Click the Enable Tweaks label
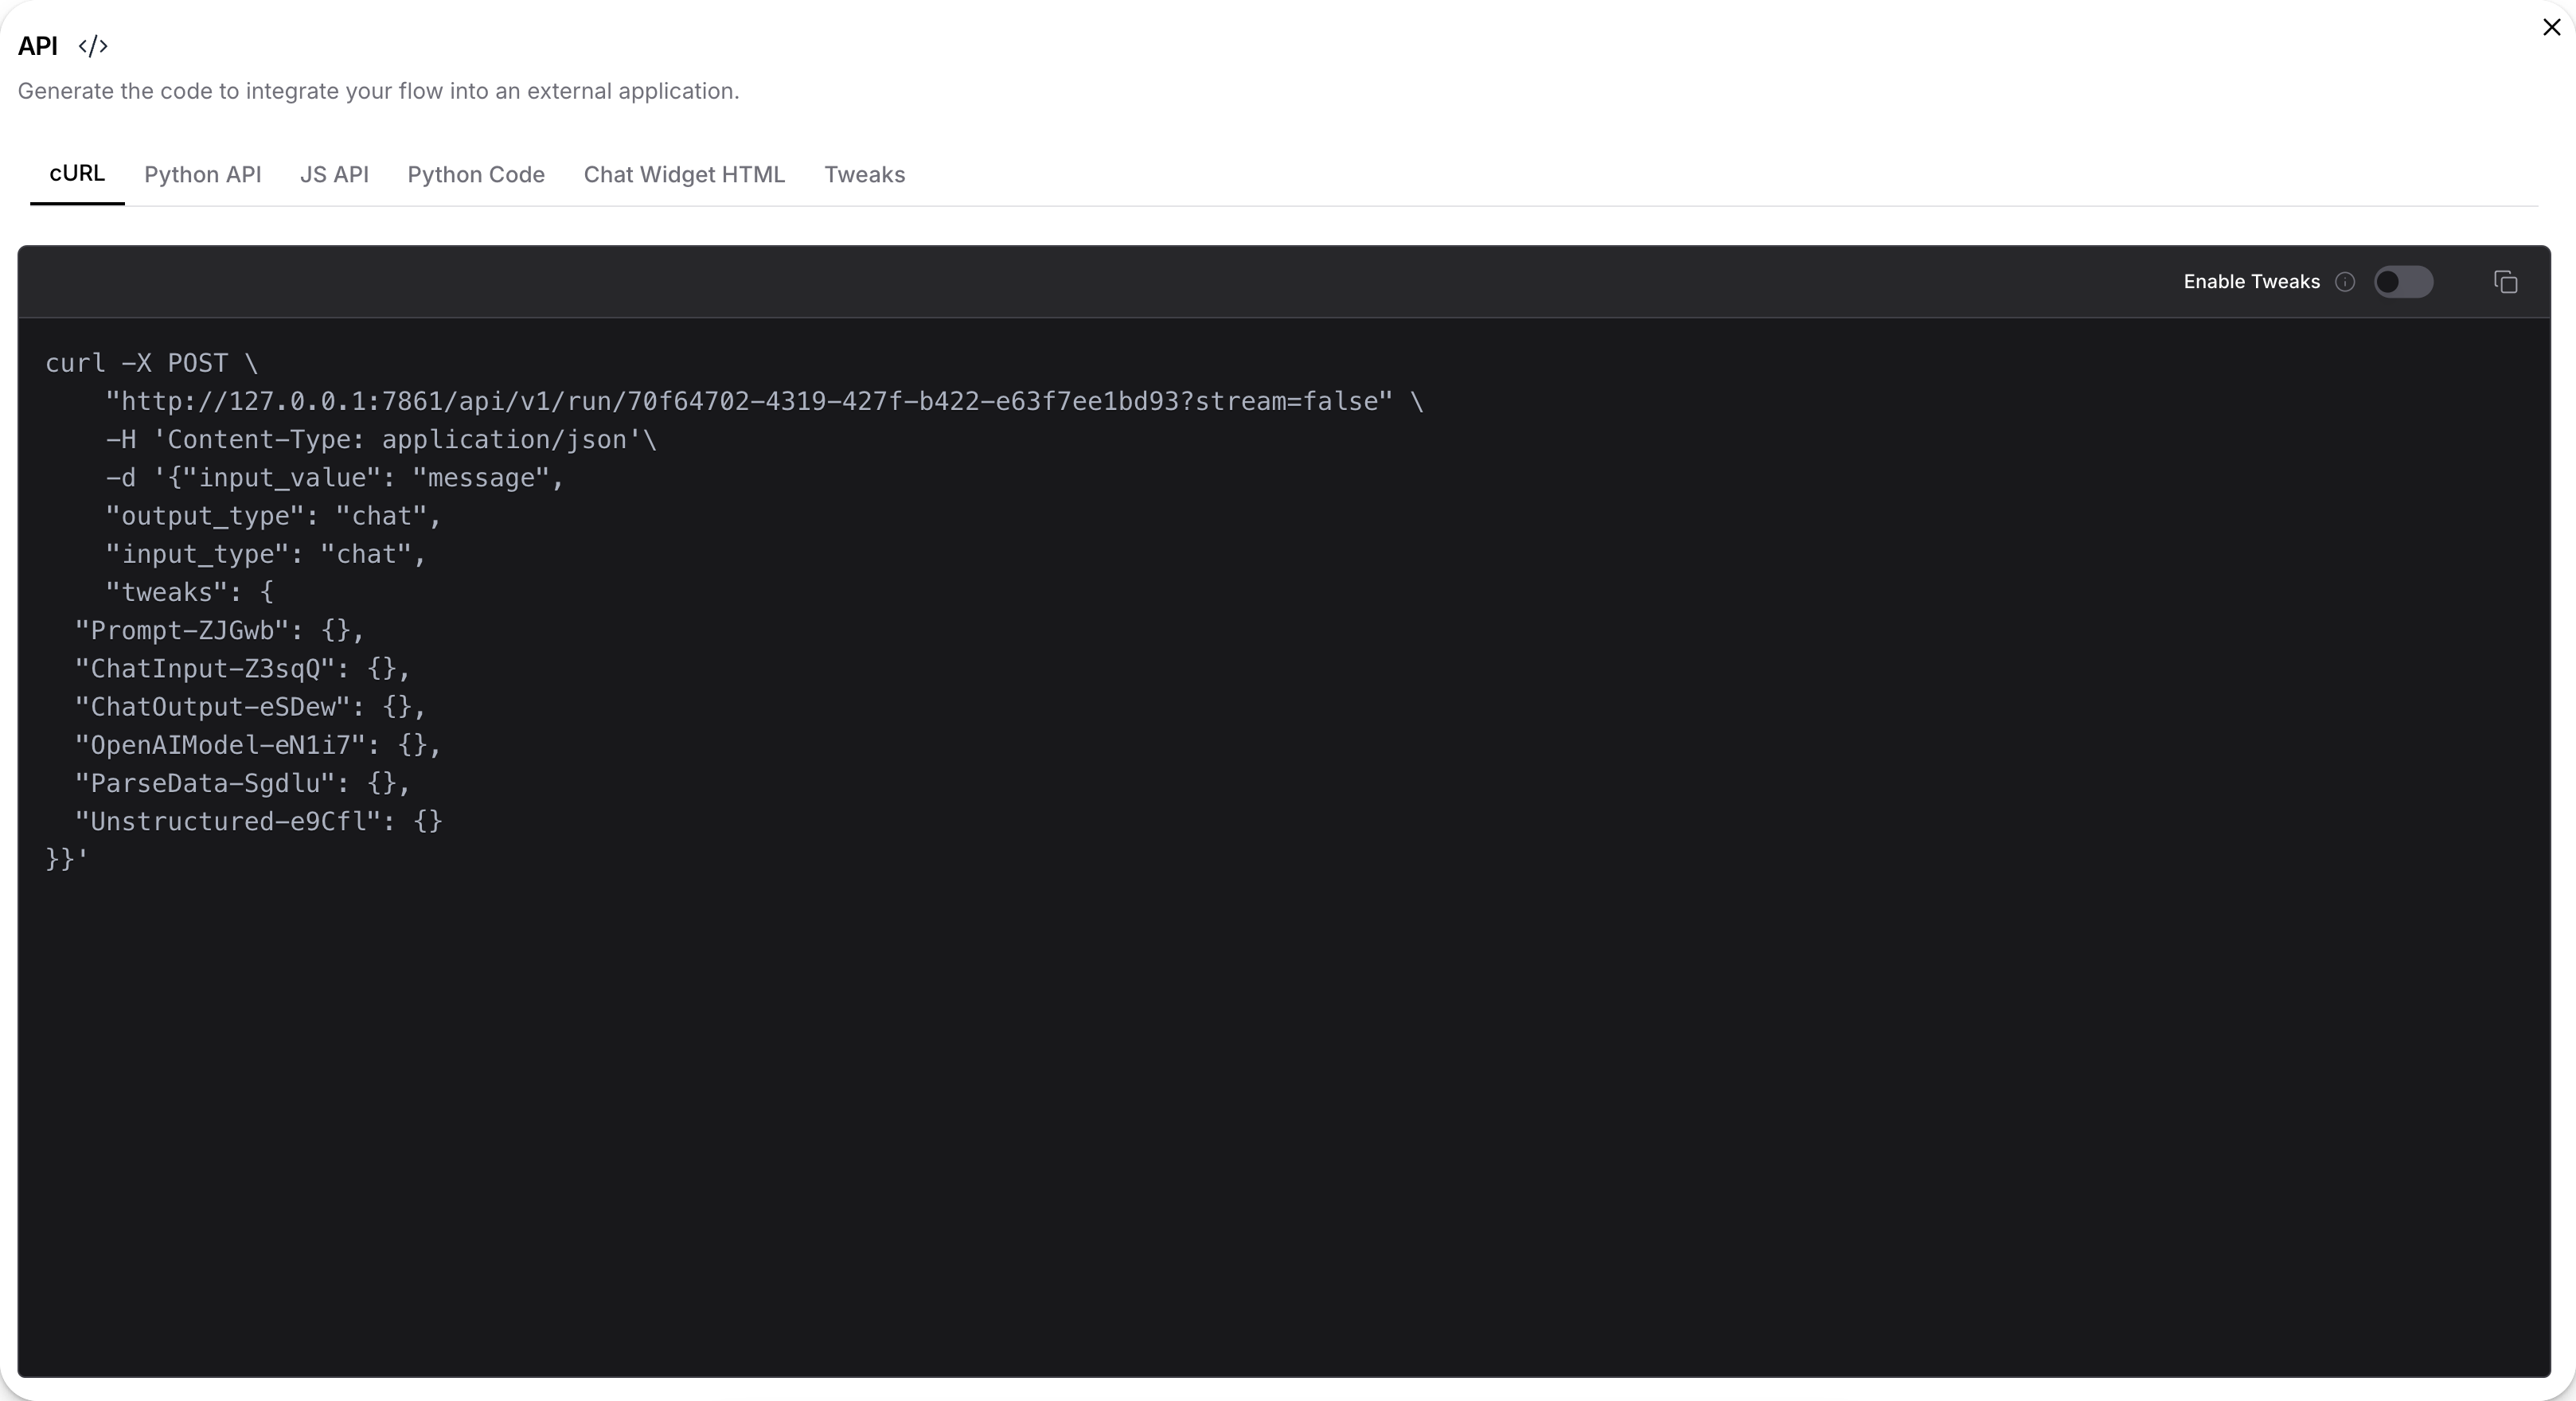The height and width of the screenshot is (1401, 2576). pos(2251,282)
